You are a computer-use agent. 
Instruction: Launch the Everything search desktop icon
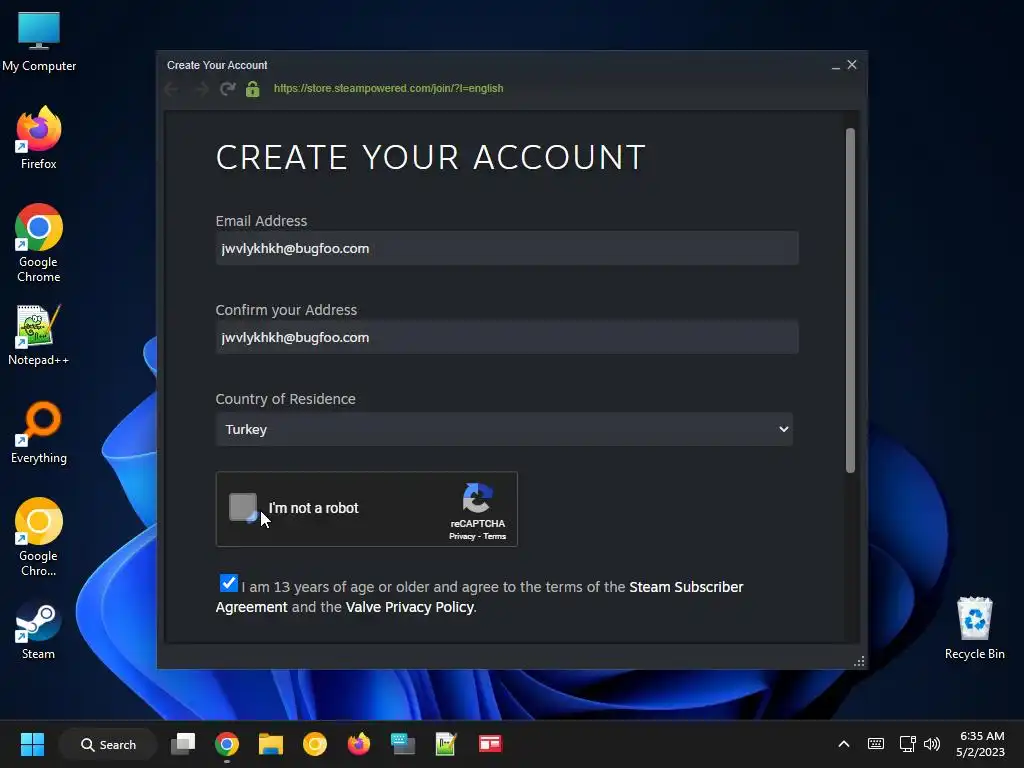click(39, 432)
